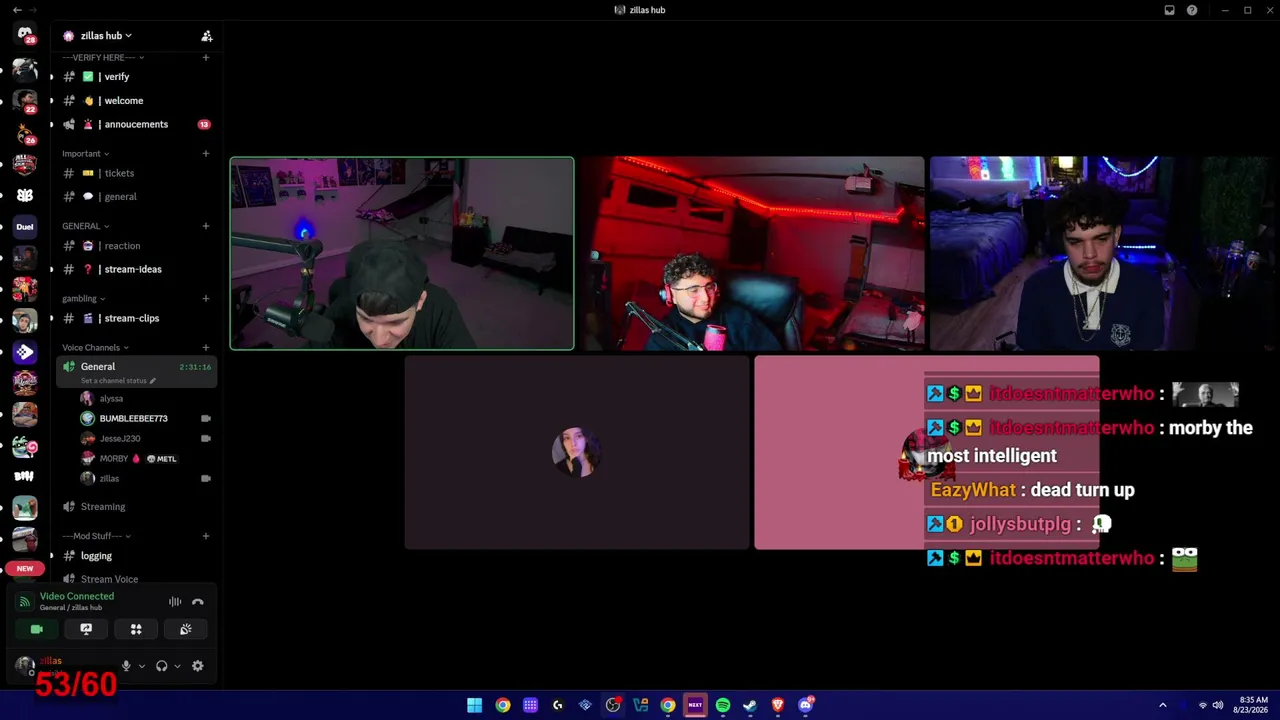Screen dimensions: 1280x720
Task: Add a new voice channel
Action: click(x=206, y=348)
